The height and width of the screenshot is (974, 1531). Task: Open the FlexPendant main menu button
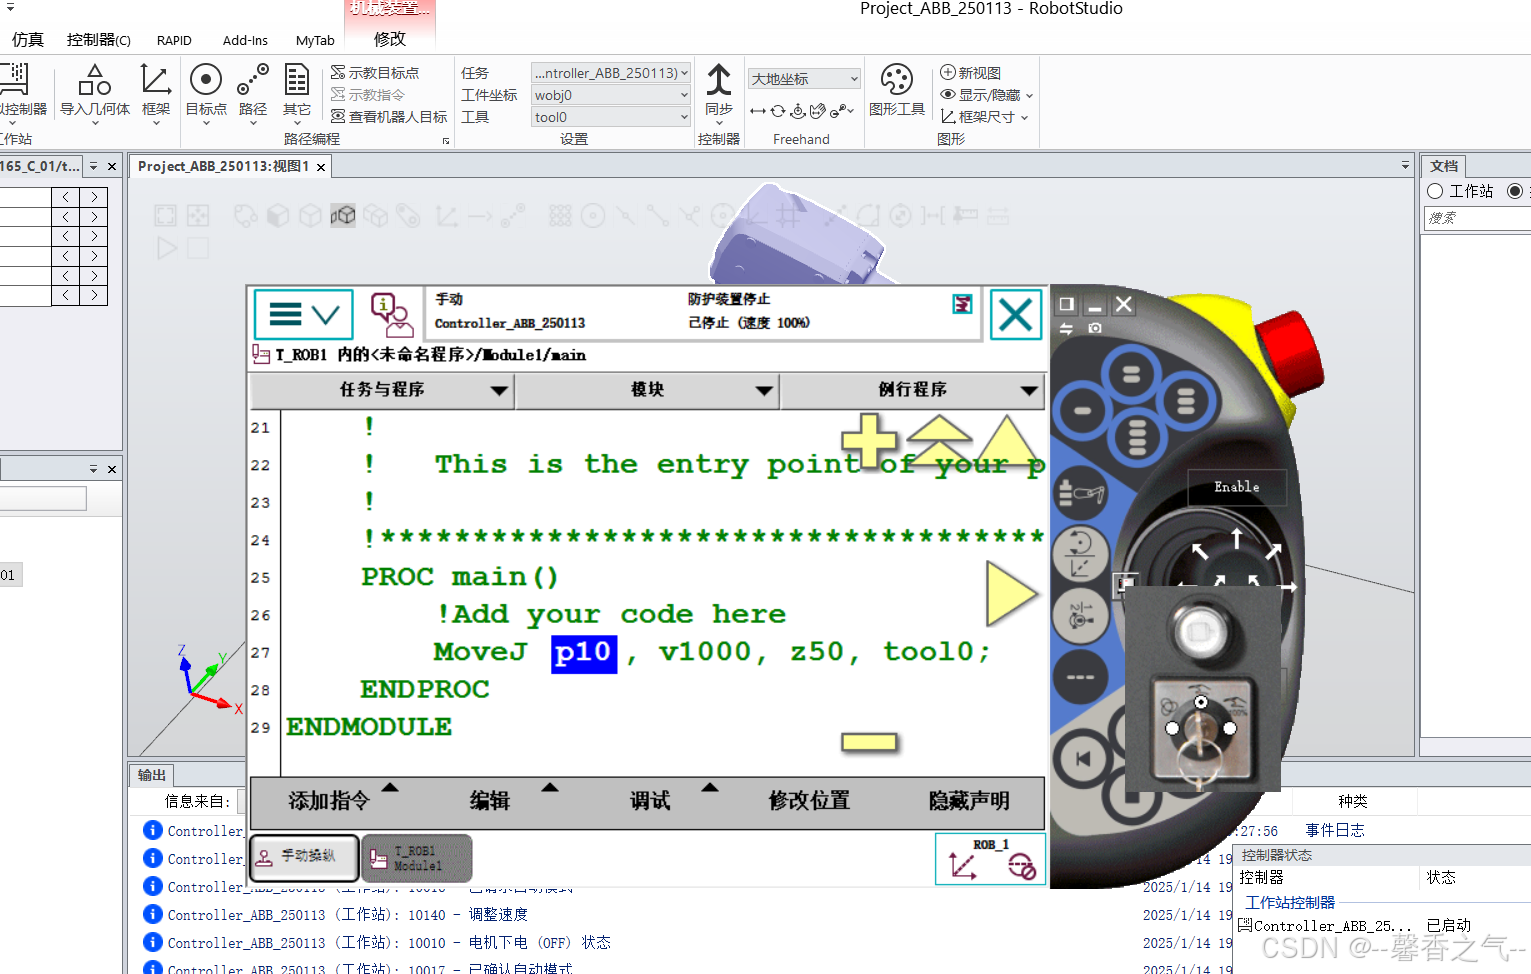click(303, 315)
